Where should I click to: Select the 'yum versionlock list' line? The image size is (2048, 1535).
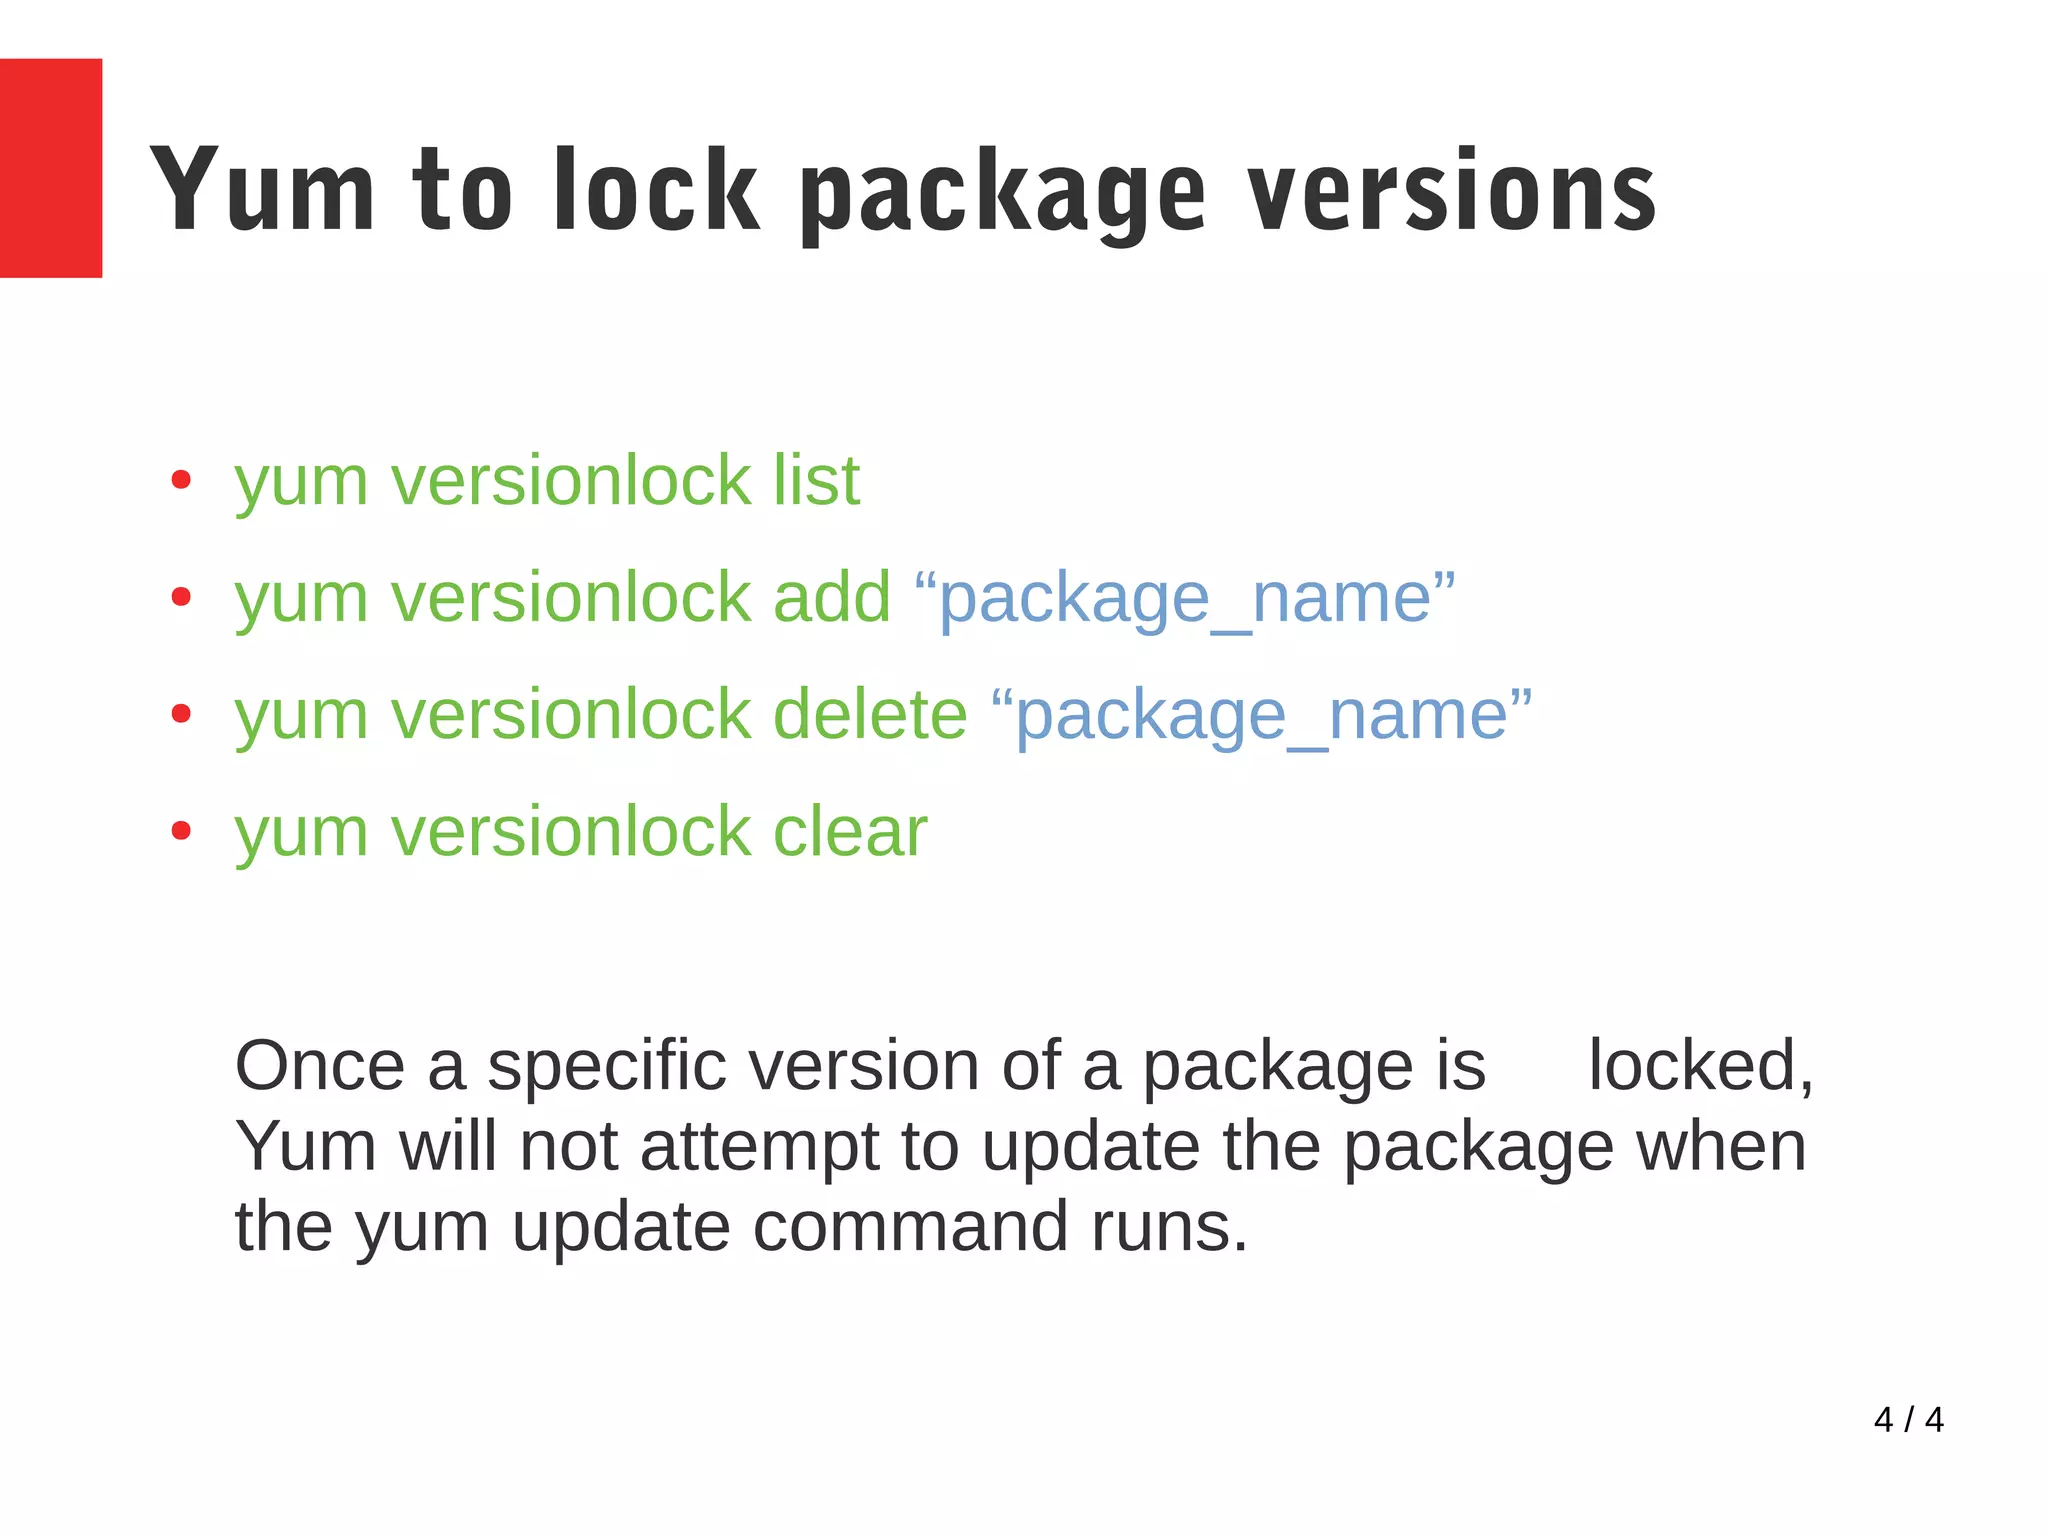pos(547,482)
